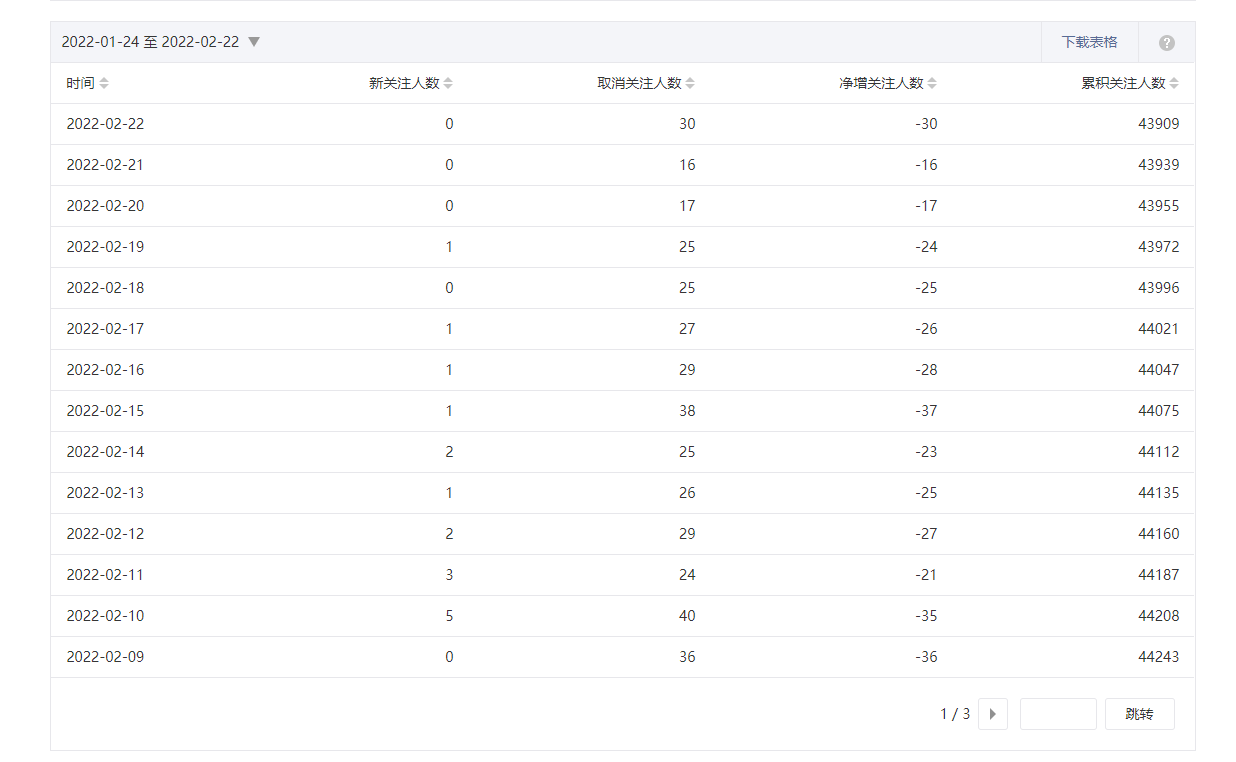Go to next page with arrow button

pyautogui.click(x=992, y=714)
